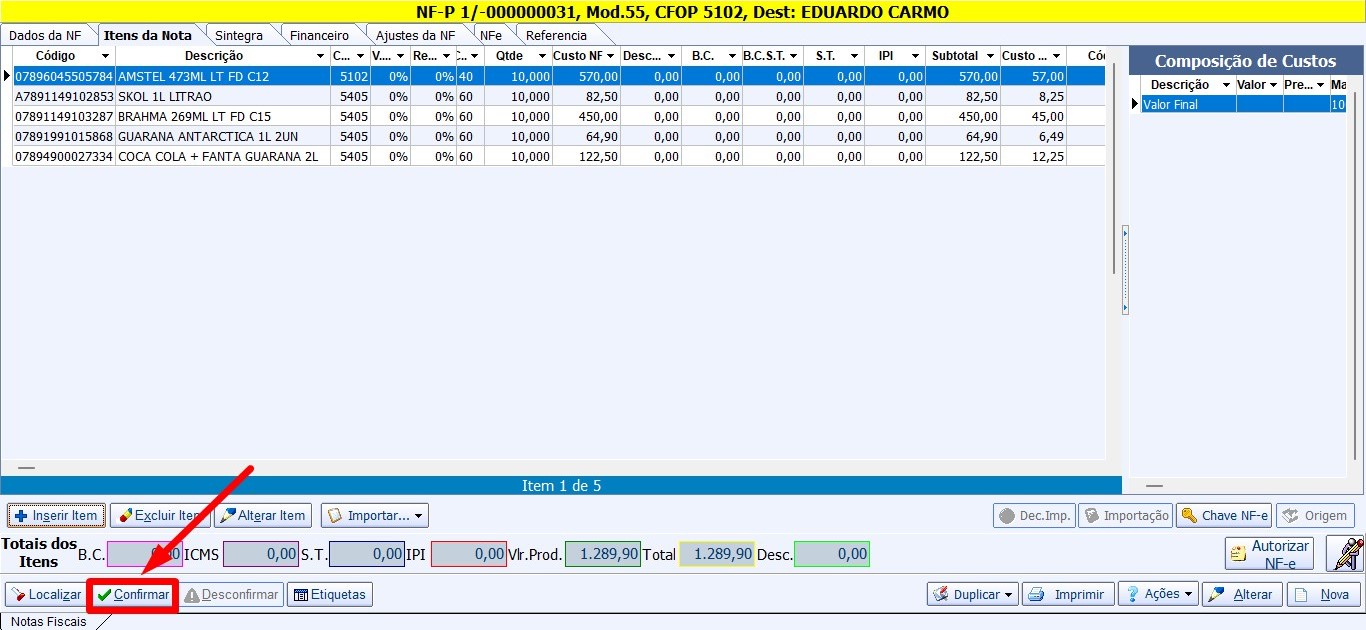
Task: Open the Chave NF-e key button
Action: click(1224, 516)
